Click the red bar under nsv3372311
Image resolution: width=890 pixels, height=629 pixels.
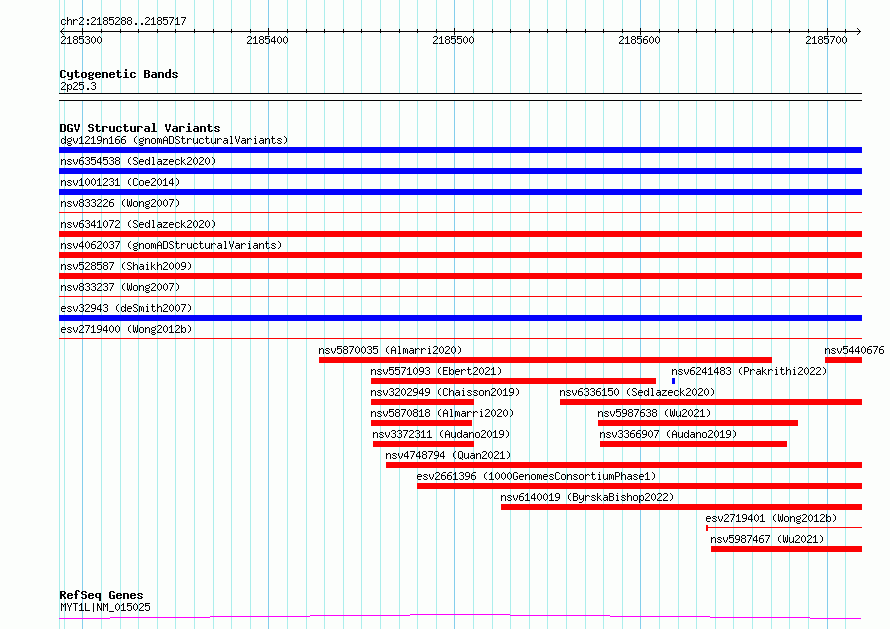pos(423,445)
